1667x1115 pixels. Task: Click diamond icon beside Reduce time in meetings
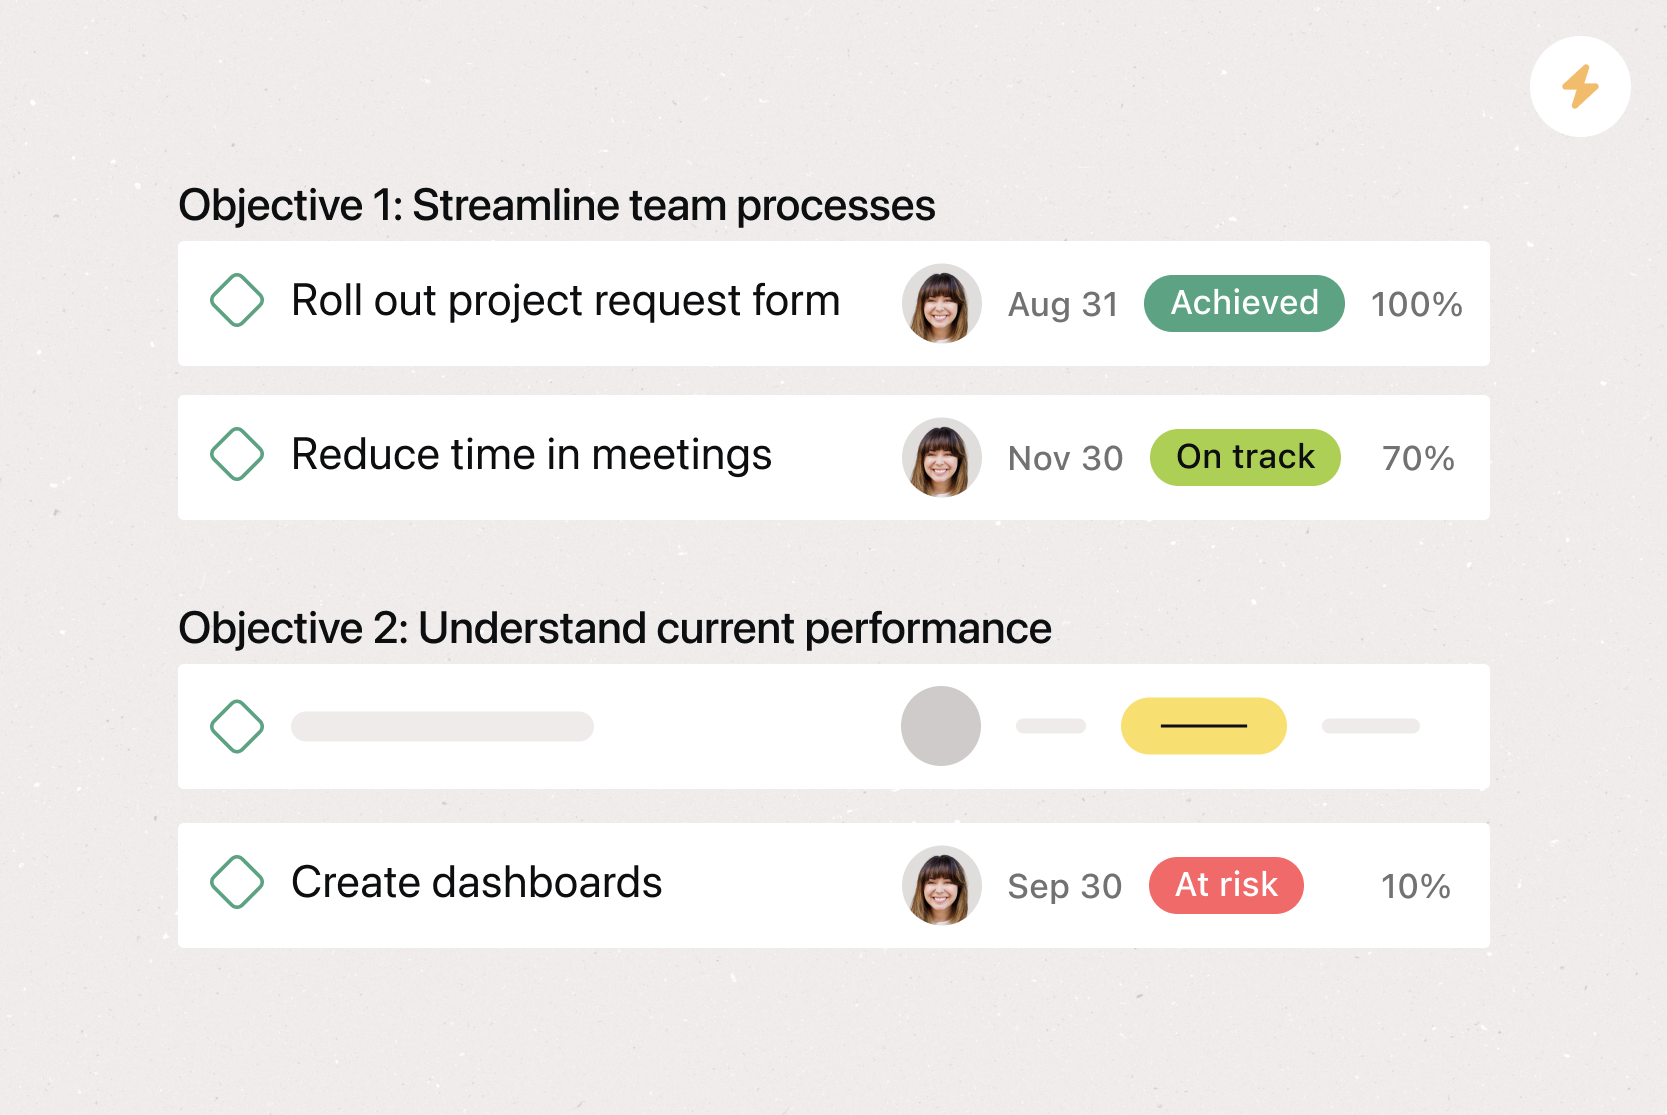pos(237,454)
